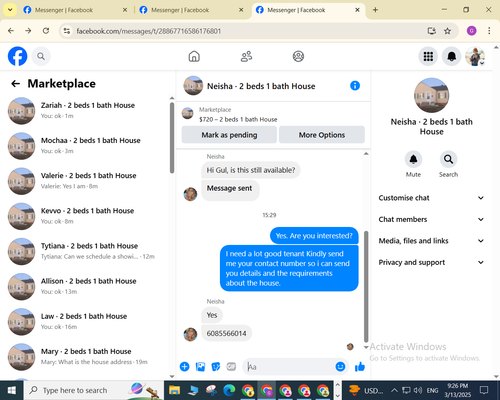The height and width of the screenshot is (400, 500).
Task: Click the browser address bar URL
Action: pos(149,31)
